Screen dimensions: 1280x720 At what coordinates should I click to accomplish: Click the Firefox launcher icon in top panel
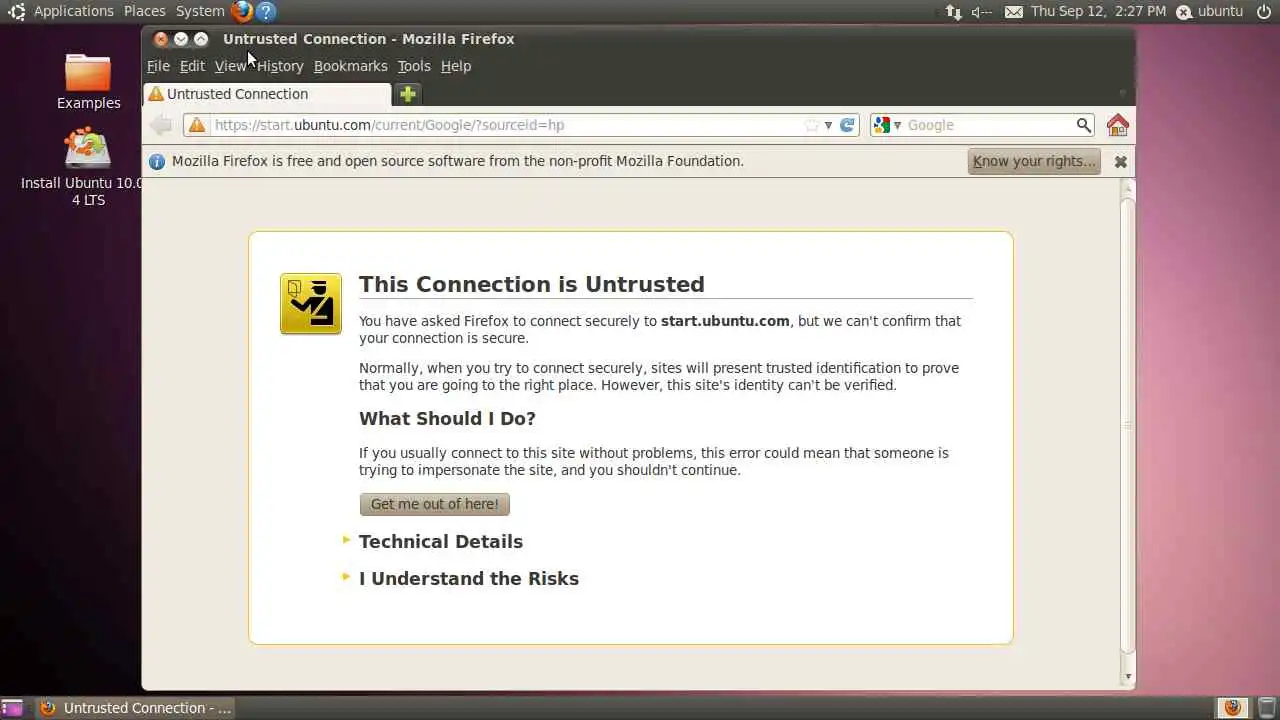click(x=241, y=12)
